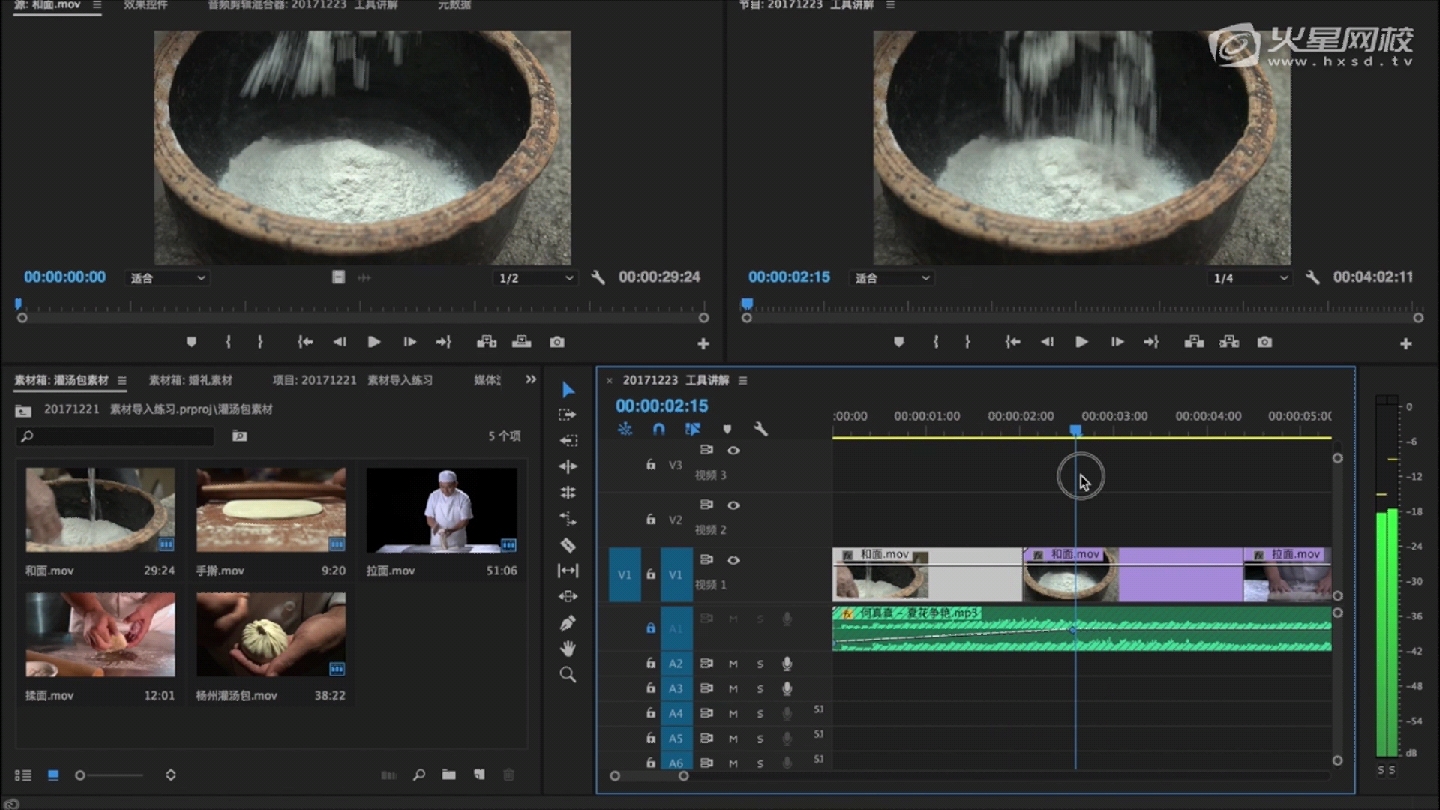Select 拉面.mov thumbnail in bin

pyautogui.click(x=441, y=511)
